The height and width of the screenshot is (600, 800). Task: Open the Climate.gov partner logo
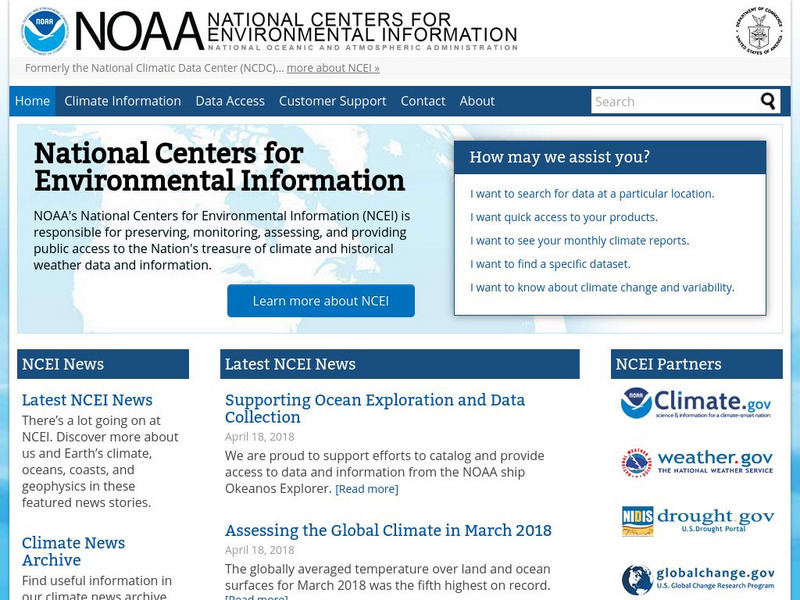click(696, 403)
